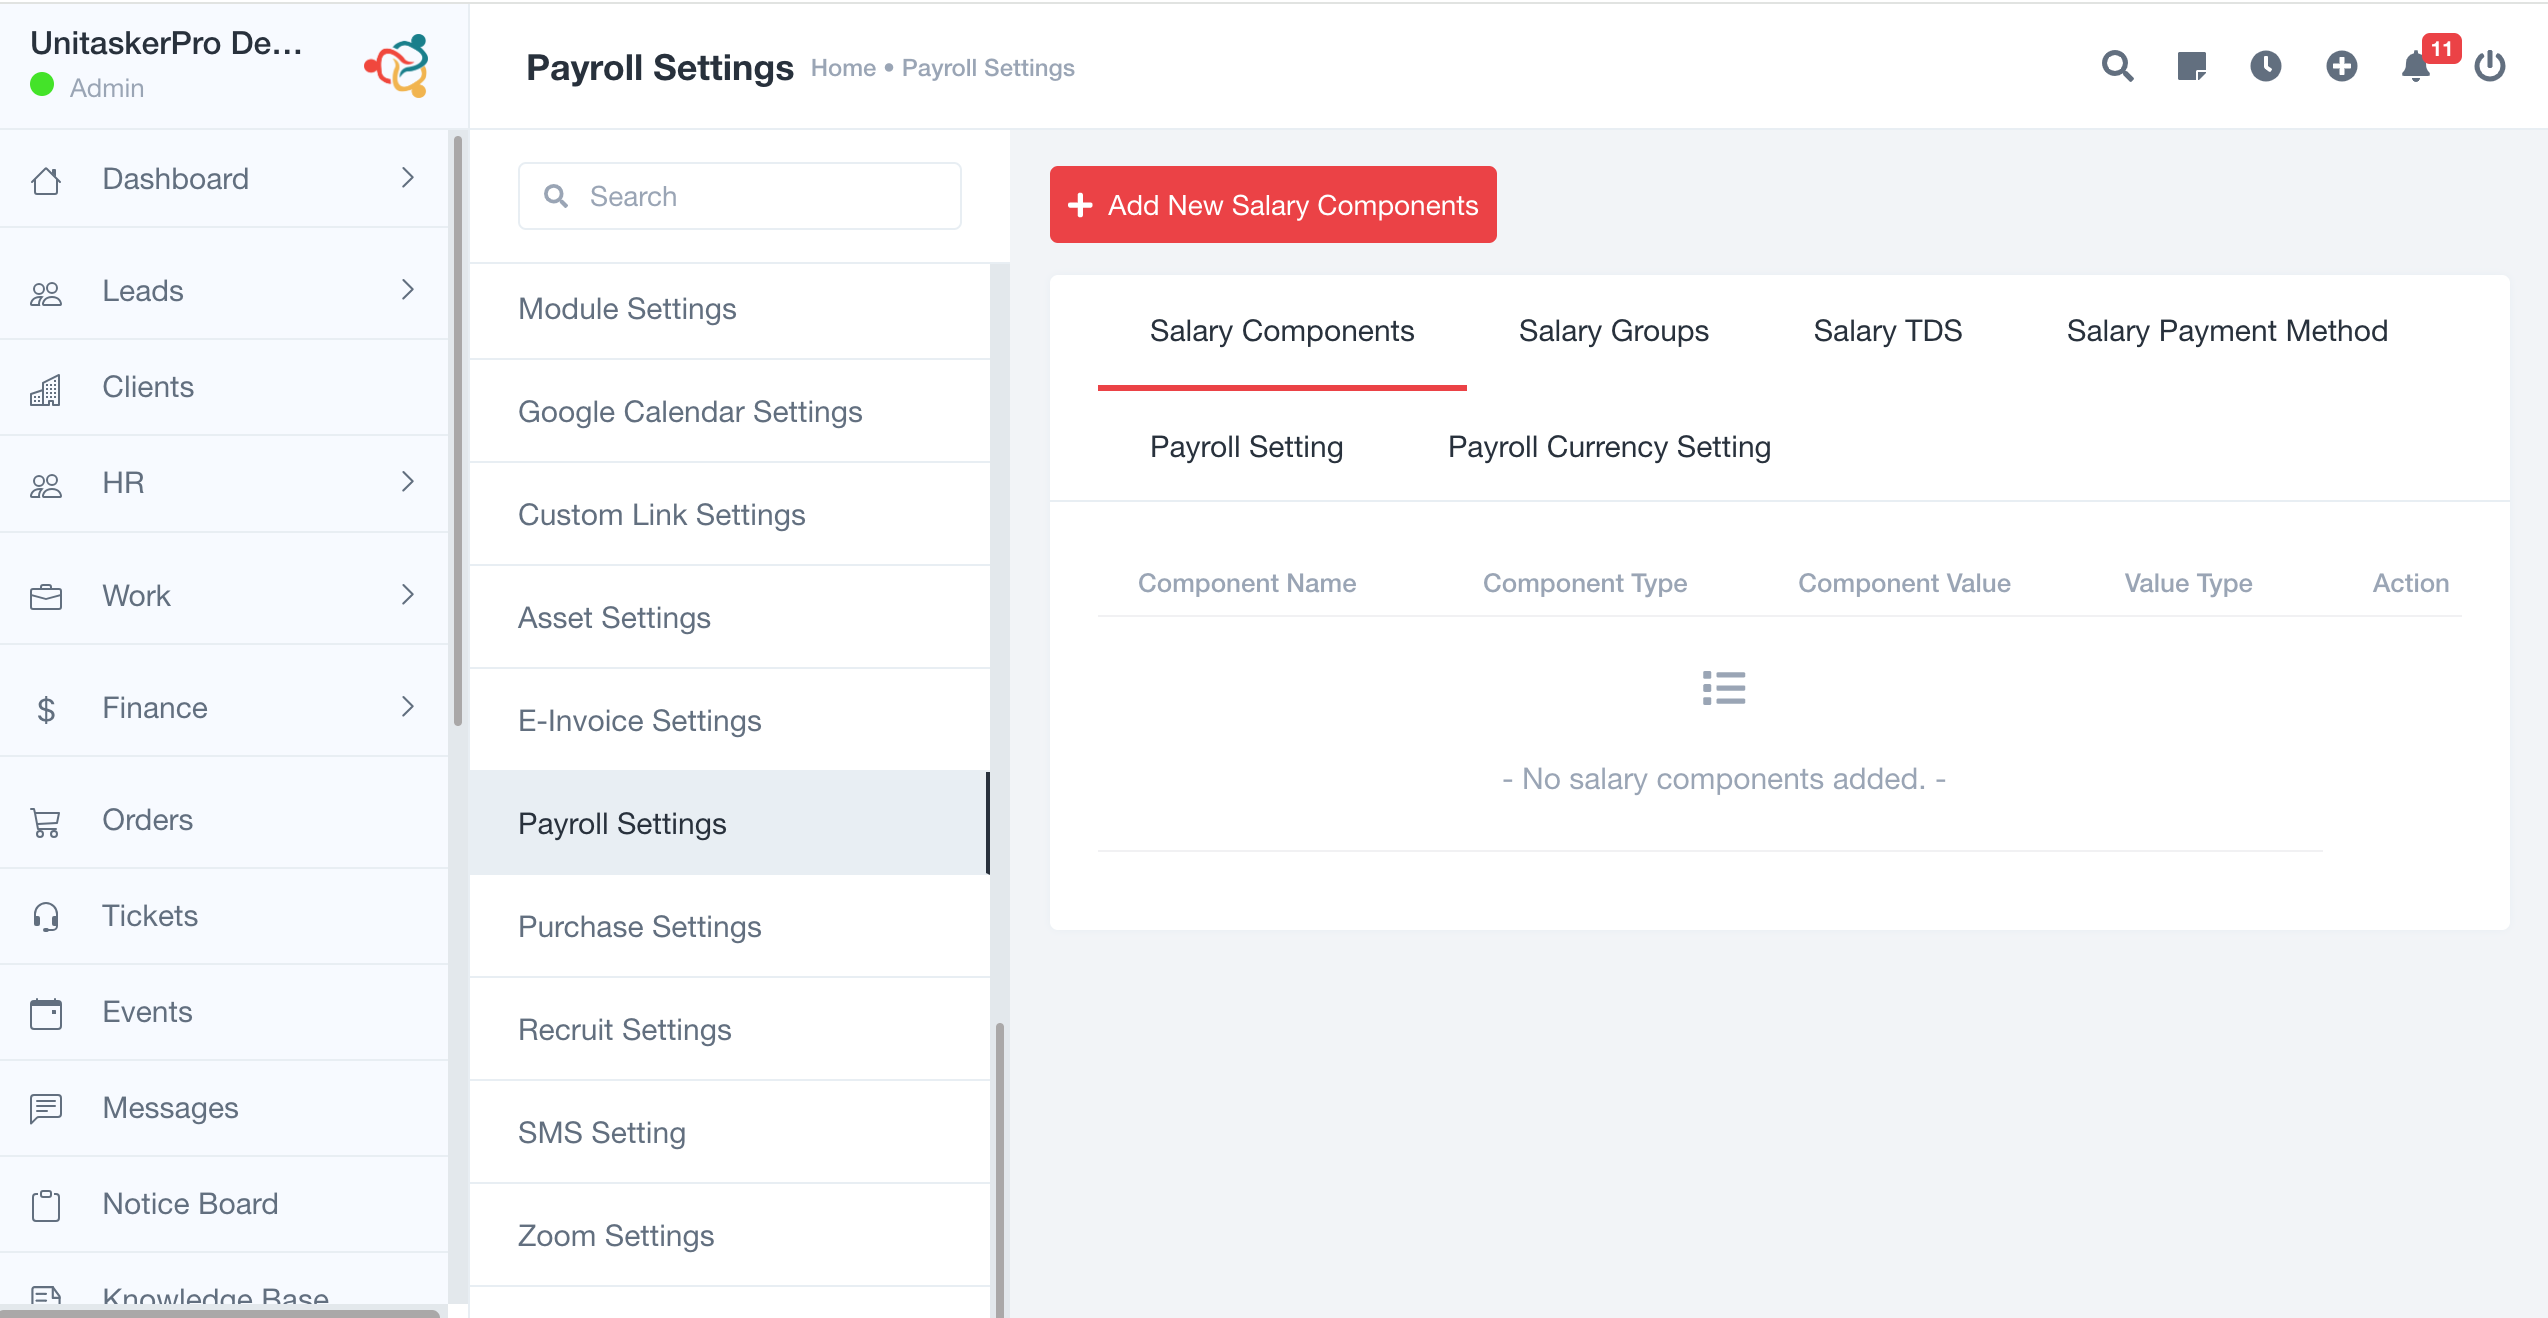Screen dimensions: 2548x1318
Task: Click the Action column header
Action: coord(2411,583)
